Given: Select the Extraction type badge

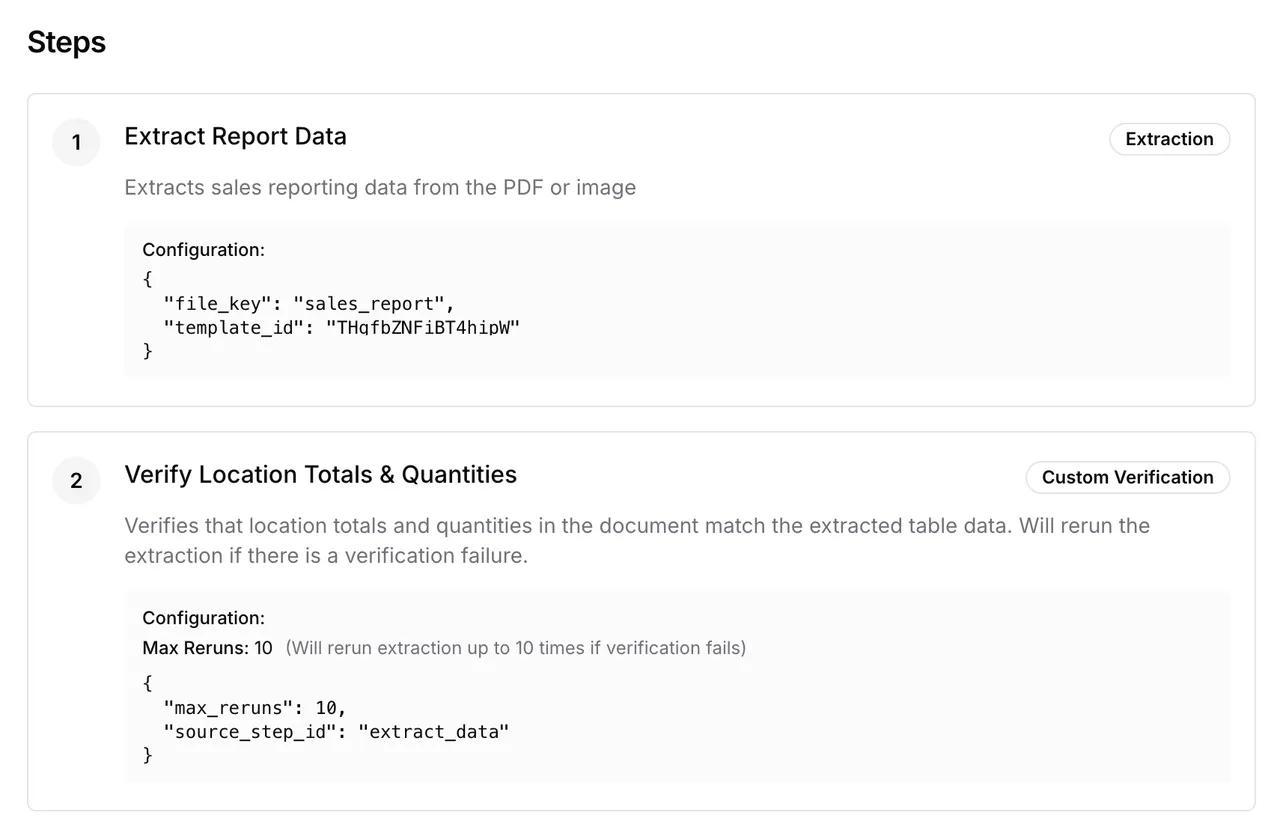Looking at the screenshot, I should (x=1169, y=139).
